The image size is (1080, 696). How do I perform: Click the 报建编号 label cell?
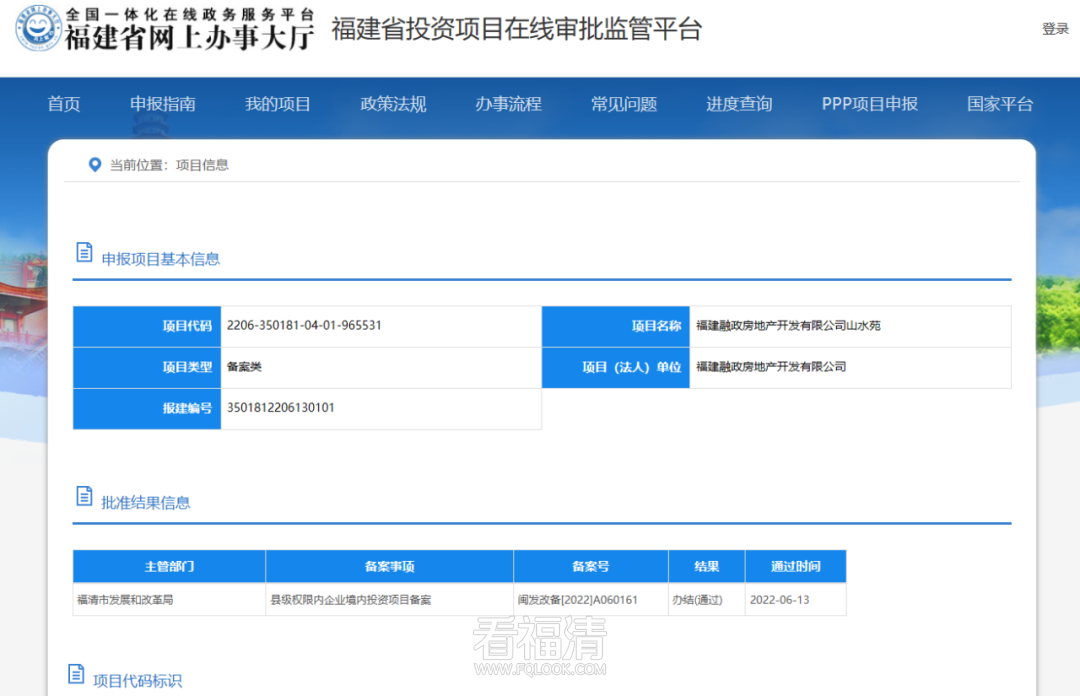(147, 409)
